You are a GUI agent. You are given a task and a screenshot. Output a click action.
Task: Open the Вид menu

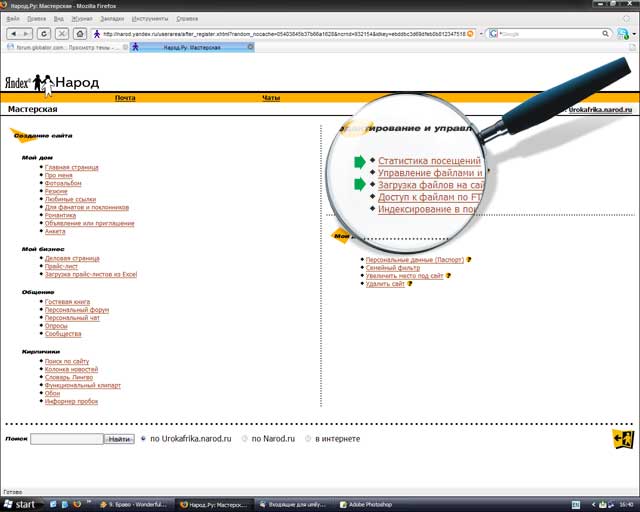[58, 19]
